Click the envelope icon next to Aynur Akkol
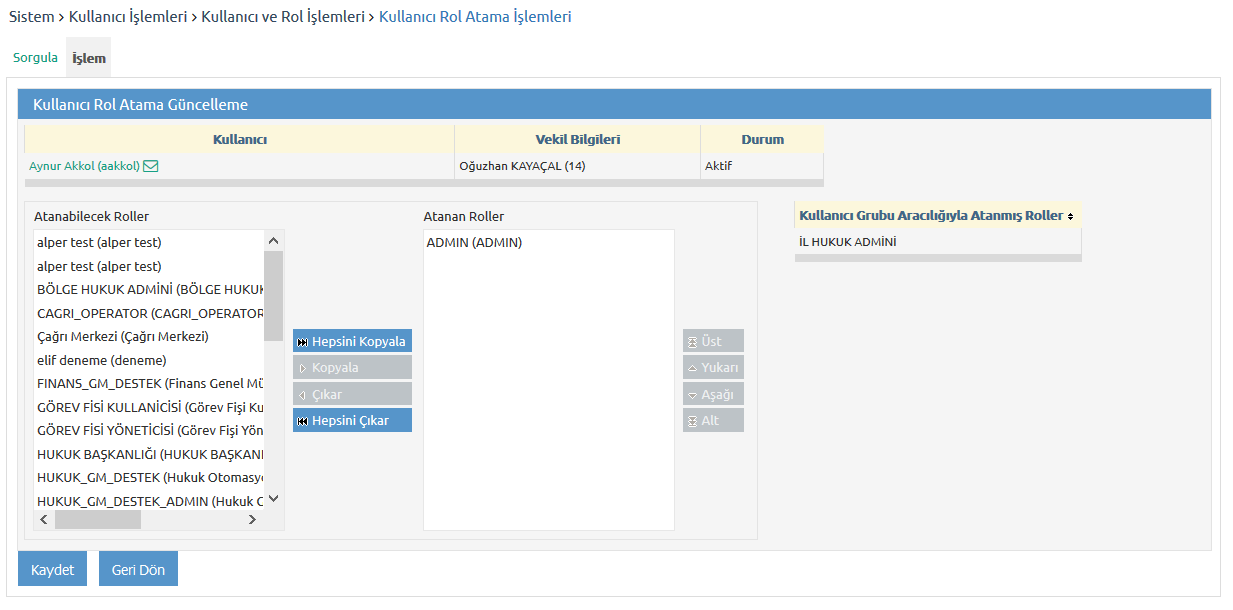 coord(151,166)
